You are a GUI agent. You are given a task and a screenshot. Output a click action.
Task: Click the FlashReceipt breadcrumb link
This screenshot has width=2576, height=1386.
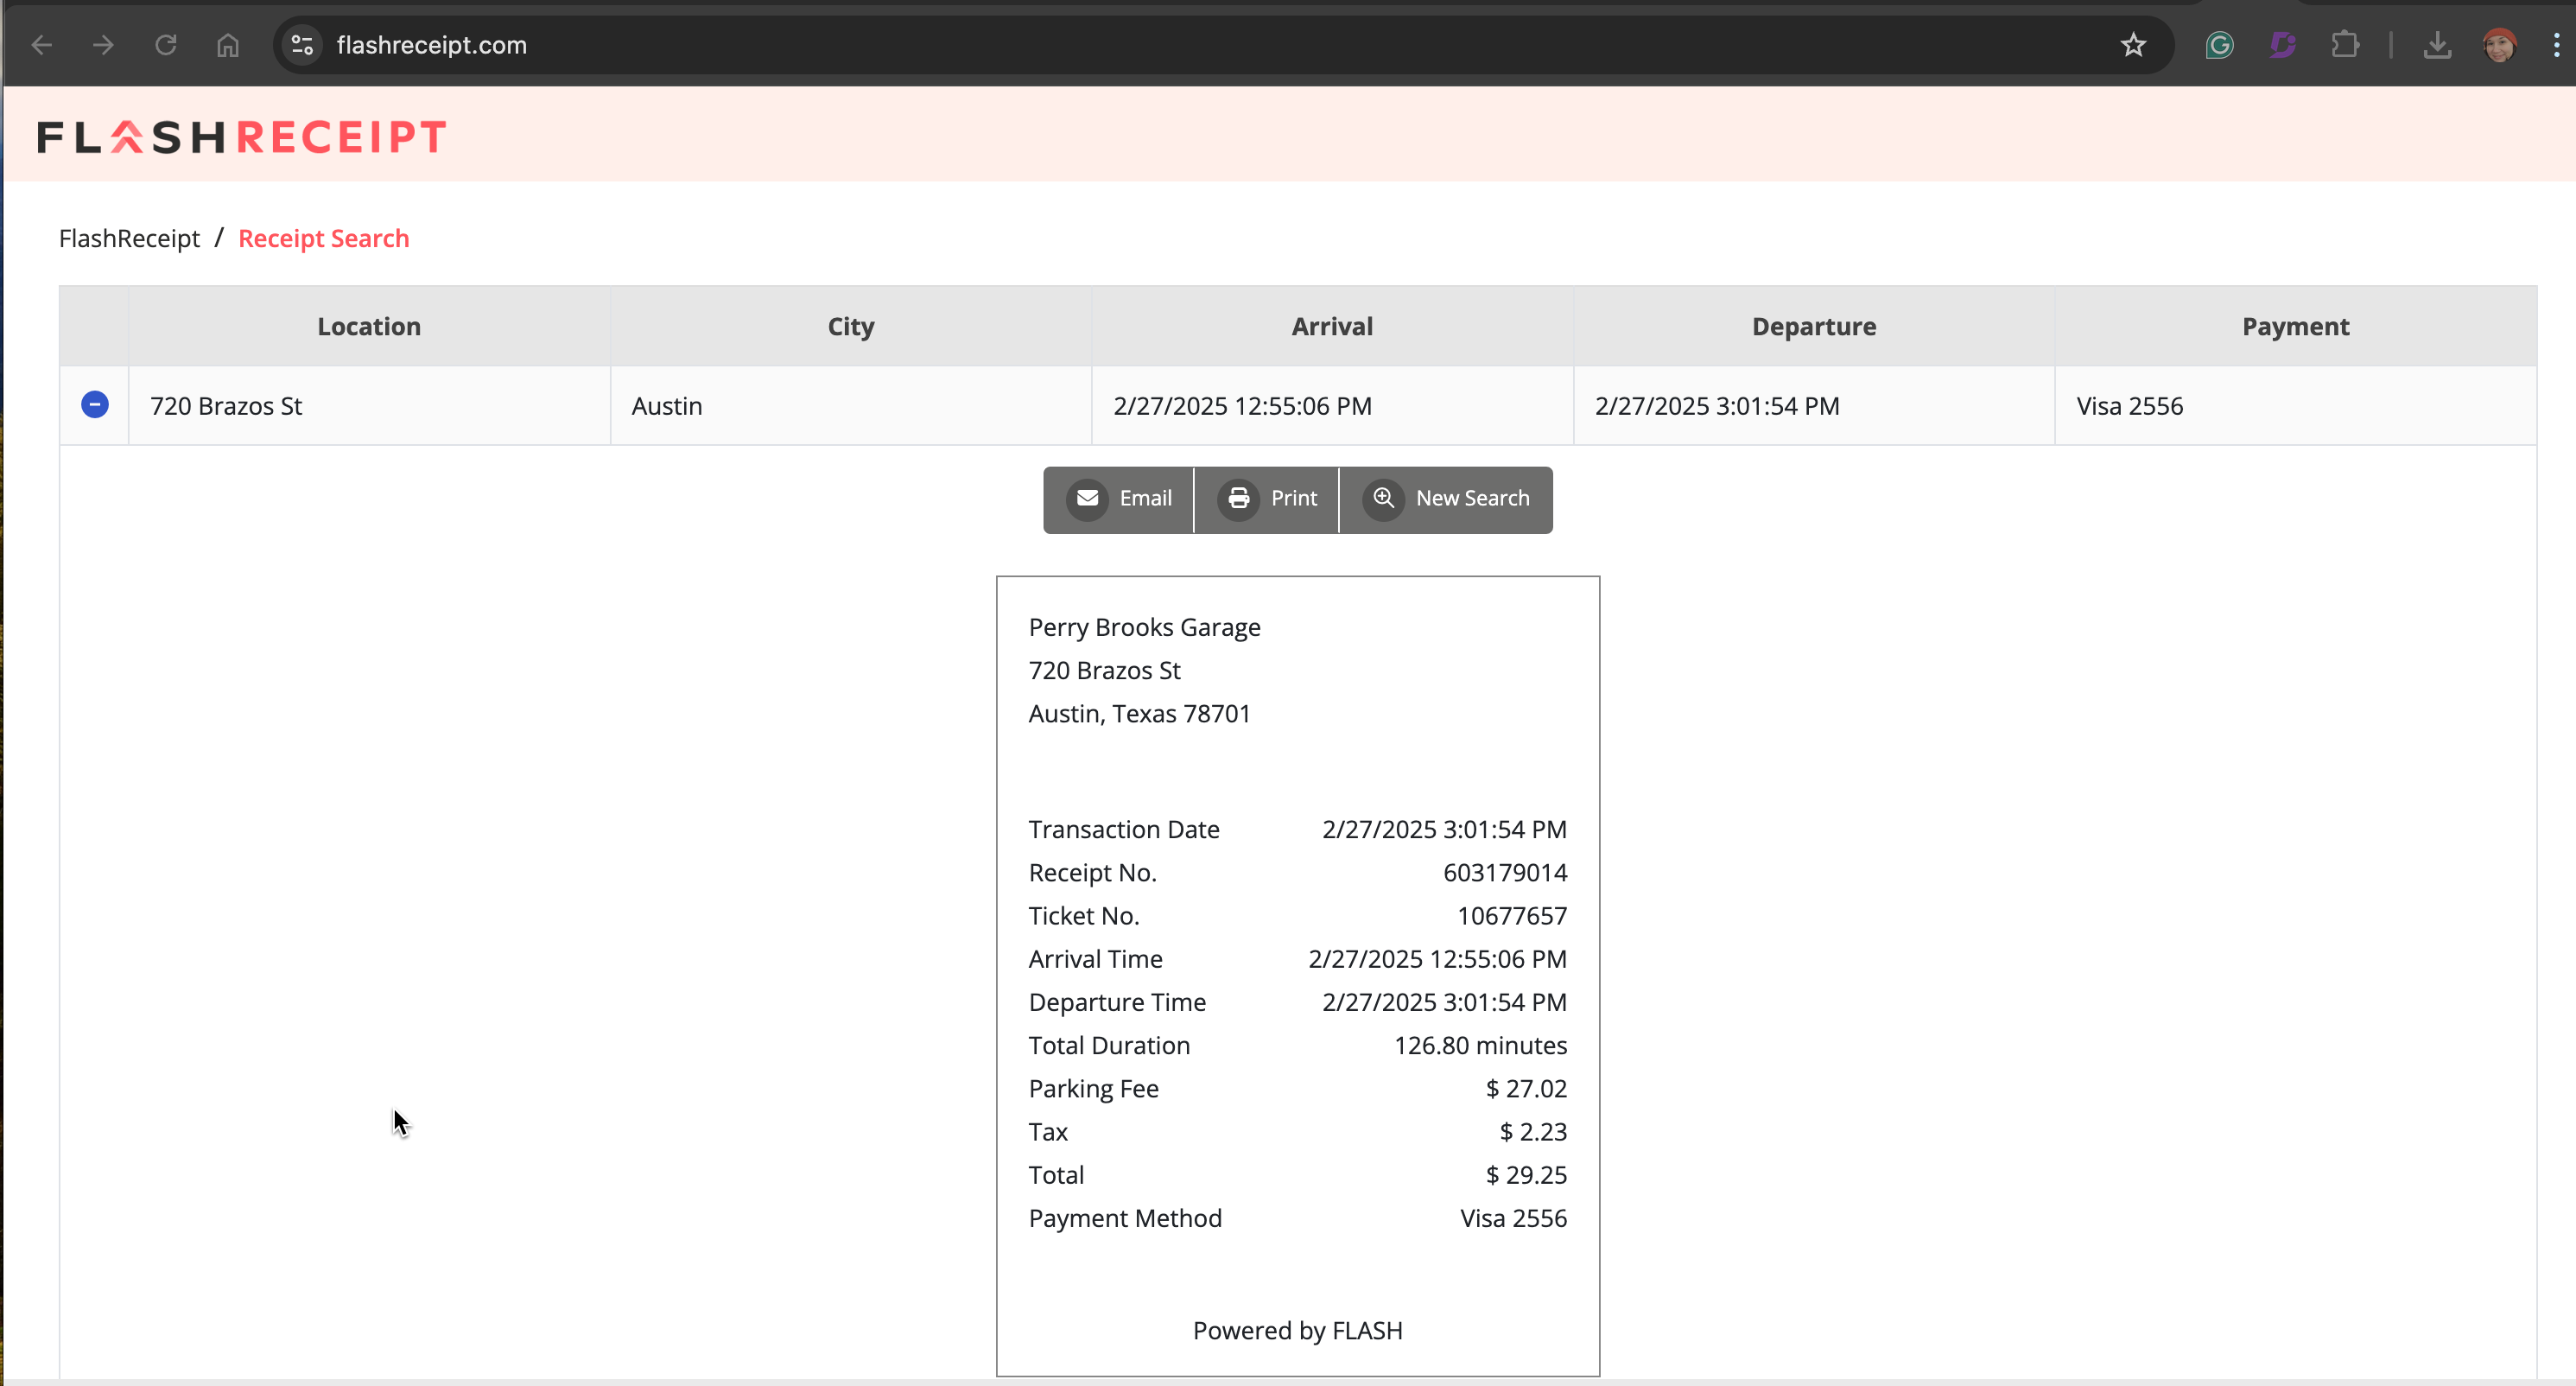(129, 238)
